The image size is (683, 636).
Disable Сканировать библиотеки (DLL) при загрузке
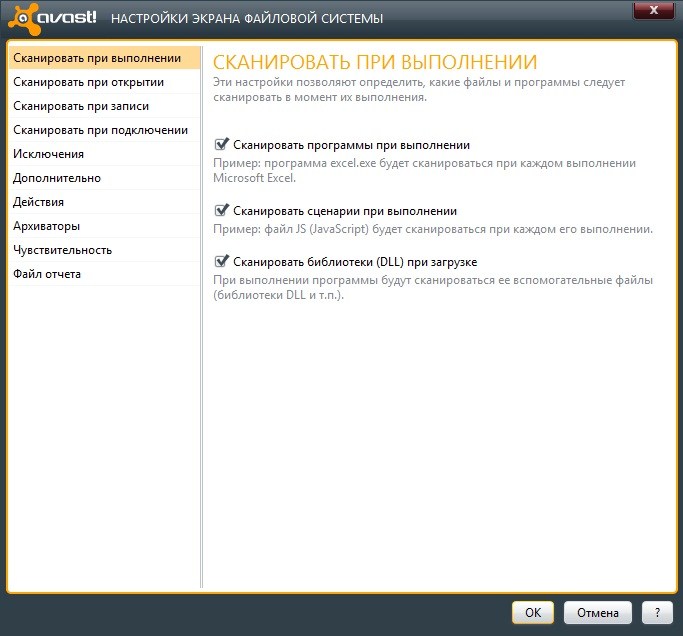tap(221, 261)
